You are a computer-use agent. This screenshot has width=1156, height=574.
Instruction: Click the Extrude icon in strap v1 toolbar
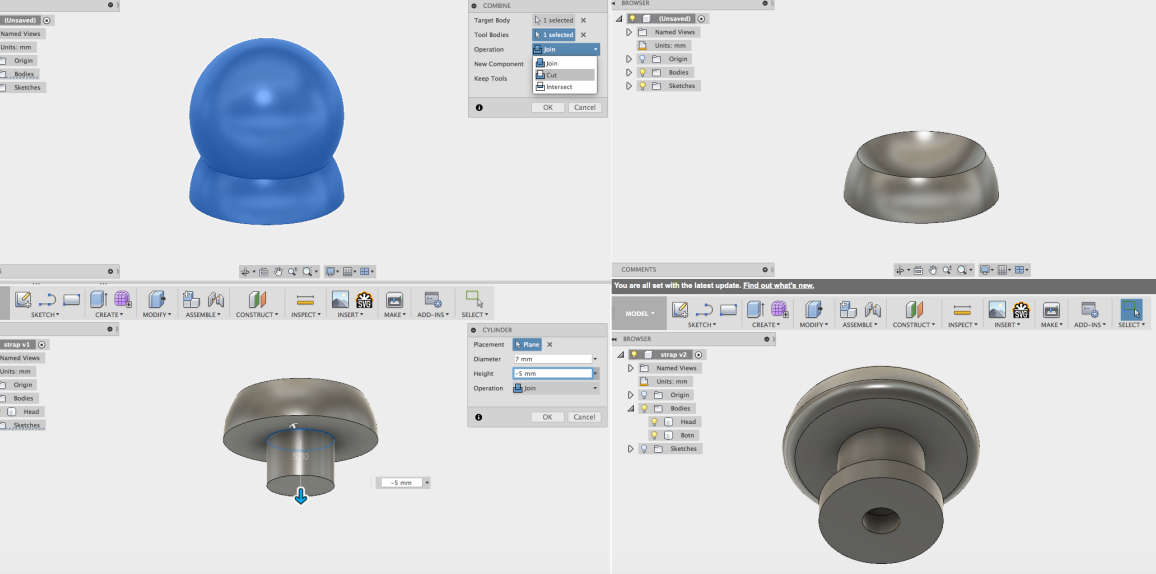98,300
